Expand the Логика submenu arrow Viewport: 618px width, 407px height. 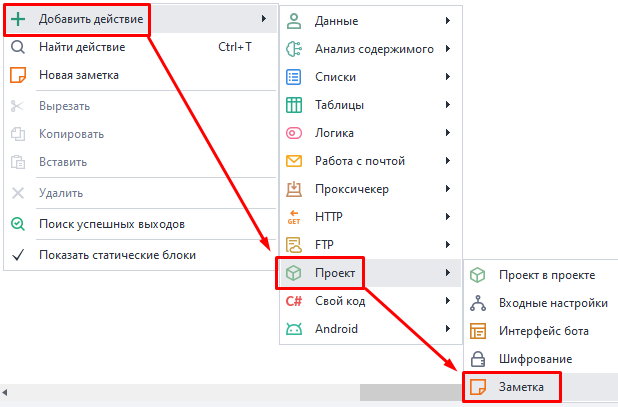[448, 132]
